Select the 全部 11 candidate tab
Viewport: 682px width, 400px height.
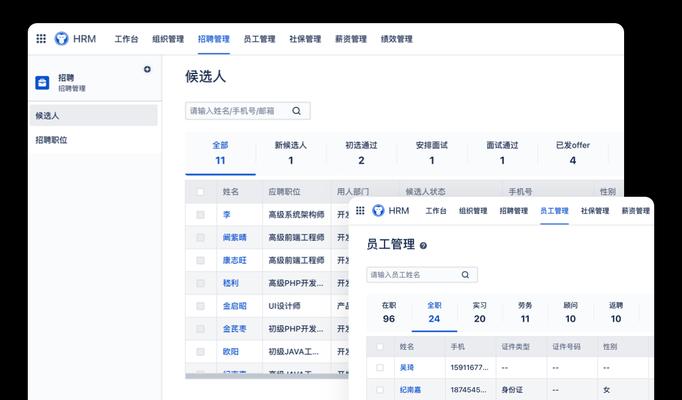click(x=220, y=153)
